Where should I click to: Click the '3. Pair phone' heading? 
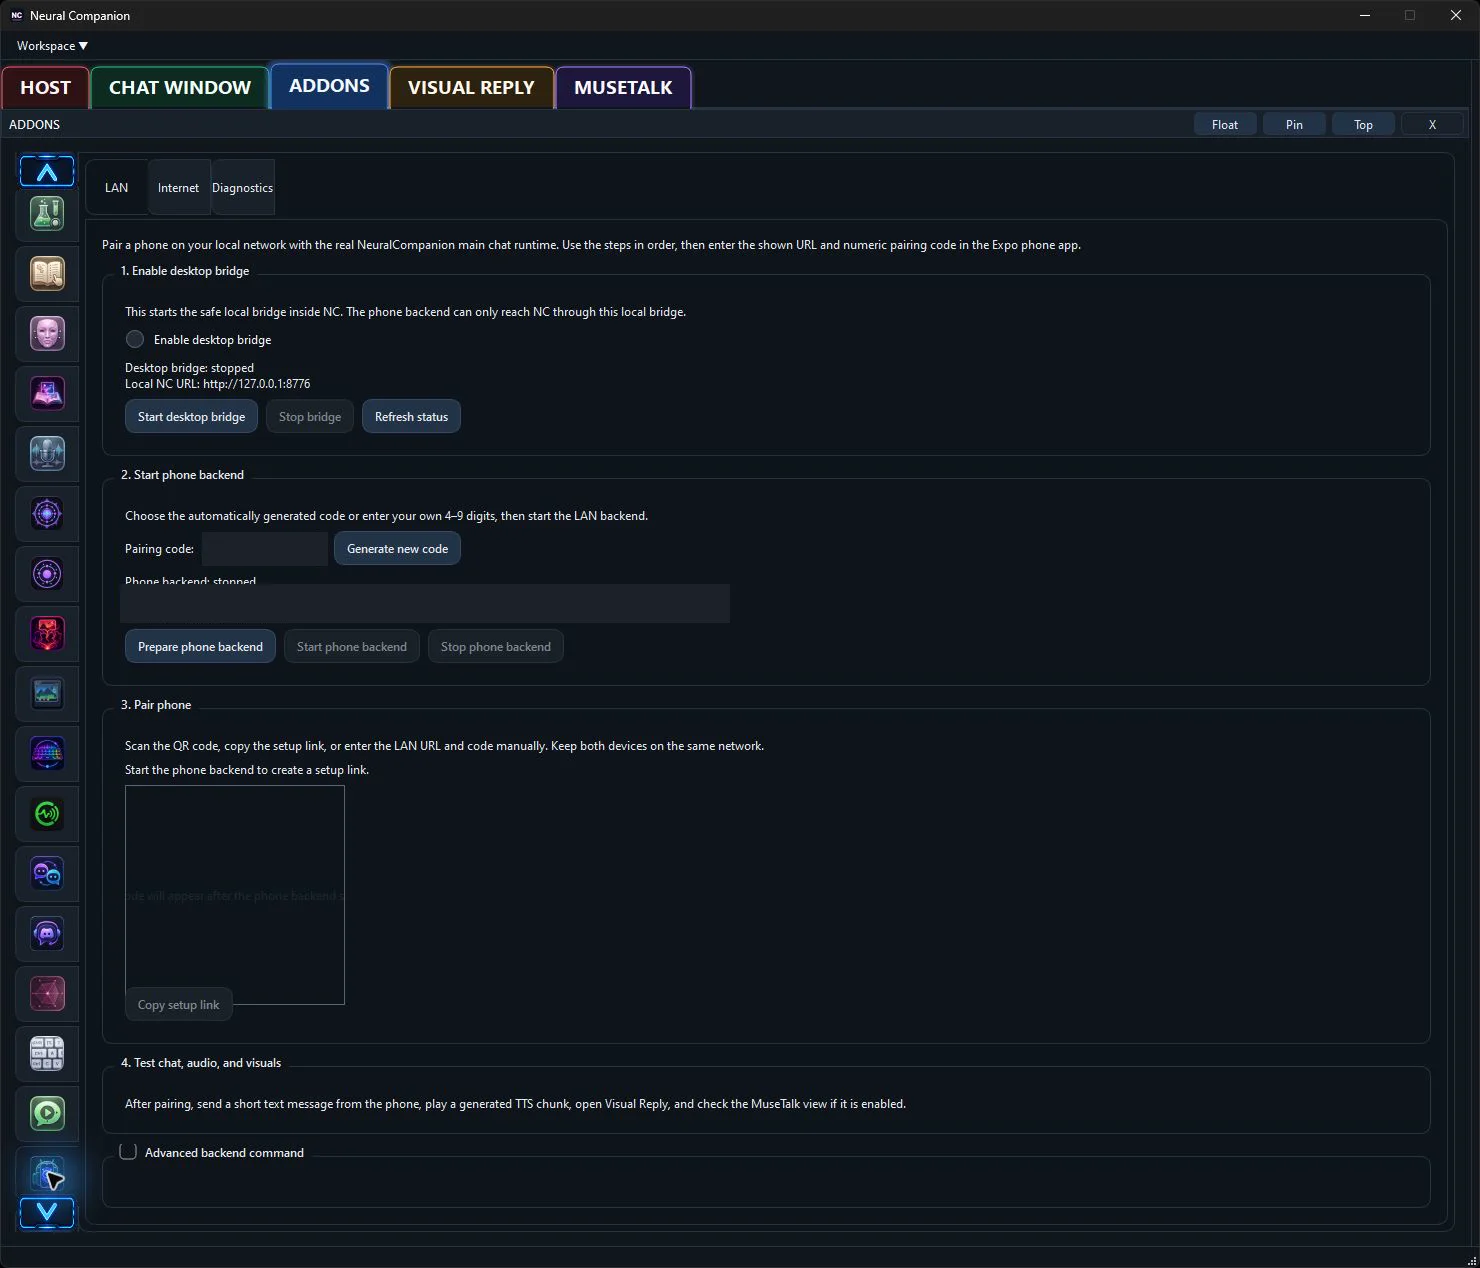click(x=156, y=704)
